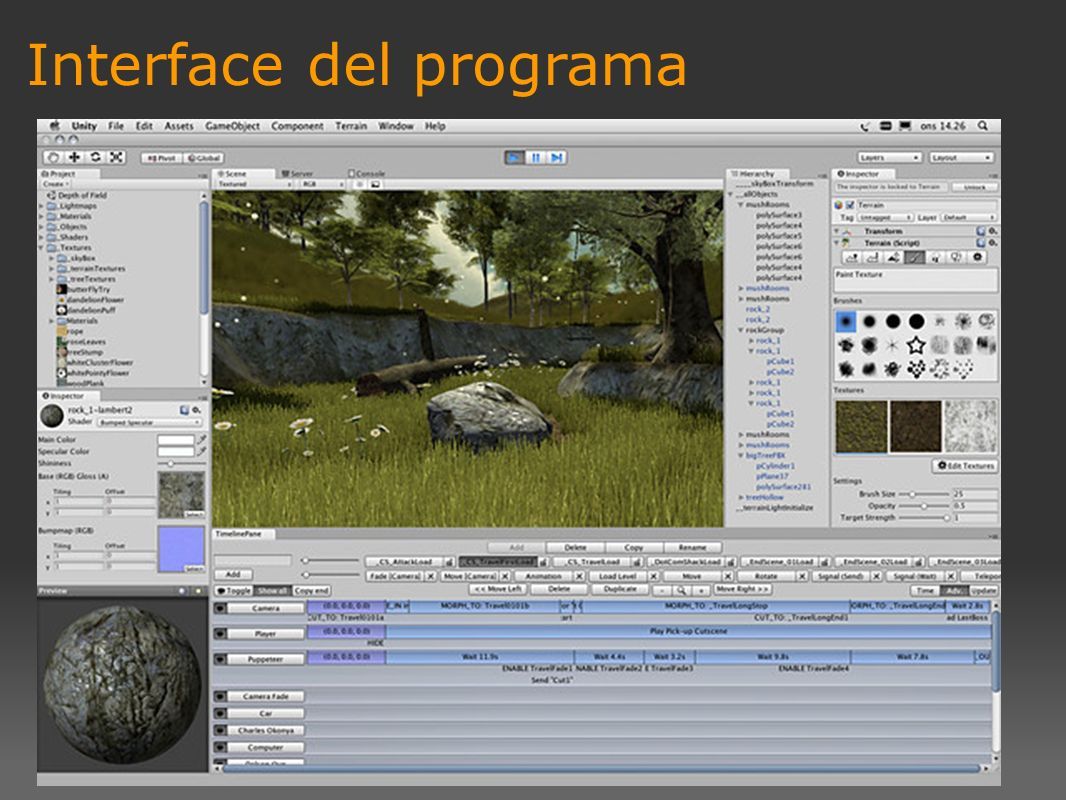Remove Fade [Camera] with its X button
Image resolution: width=1066 pixels, height=800 pixels.
(x=430, y=576)
